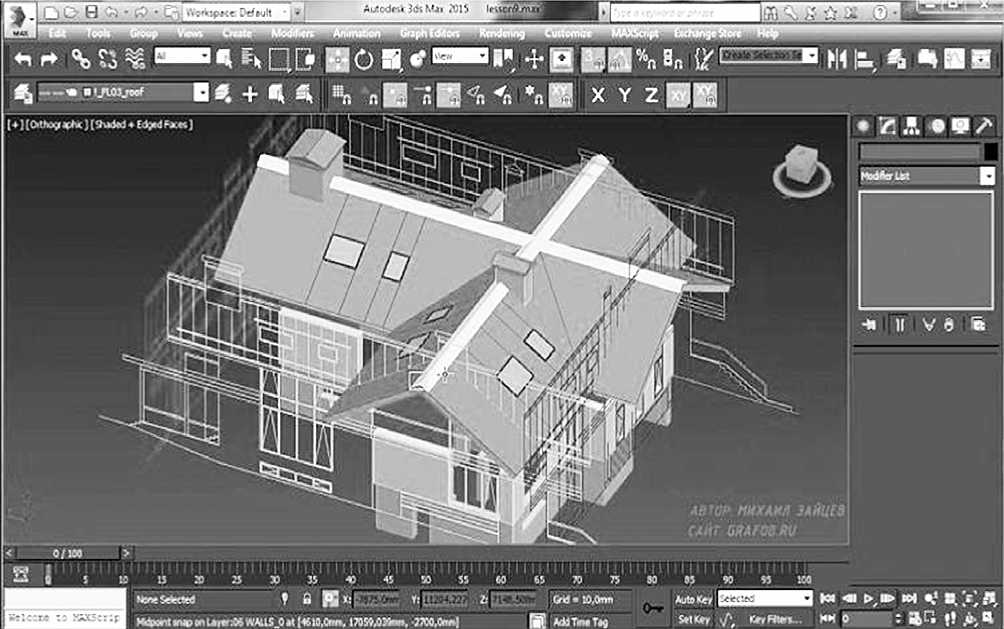This screenshot has width=1004, height=629.
Task: Open the selection filter All dropdown
Action: pyautogui.click(x=182, y=56)
